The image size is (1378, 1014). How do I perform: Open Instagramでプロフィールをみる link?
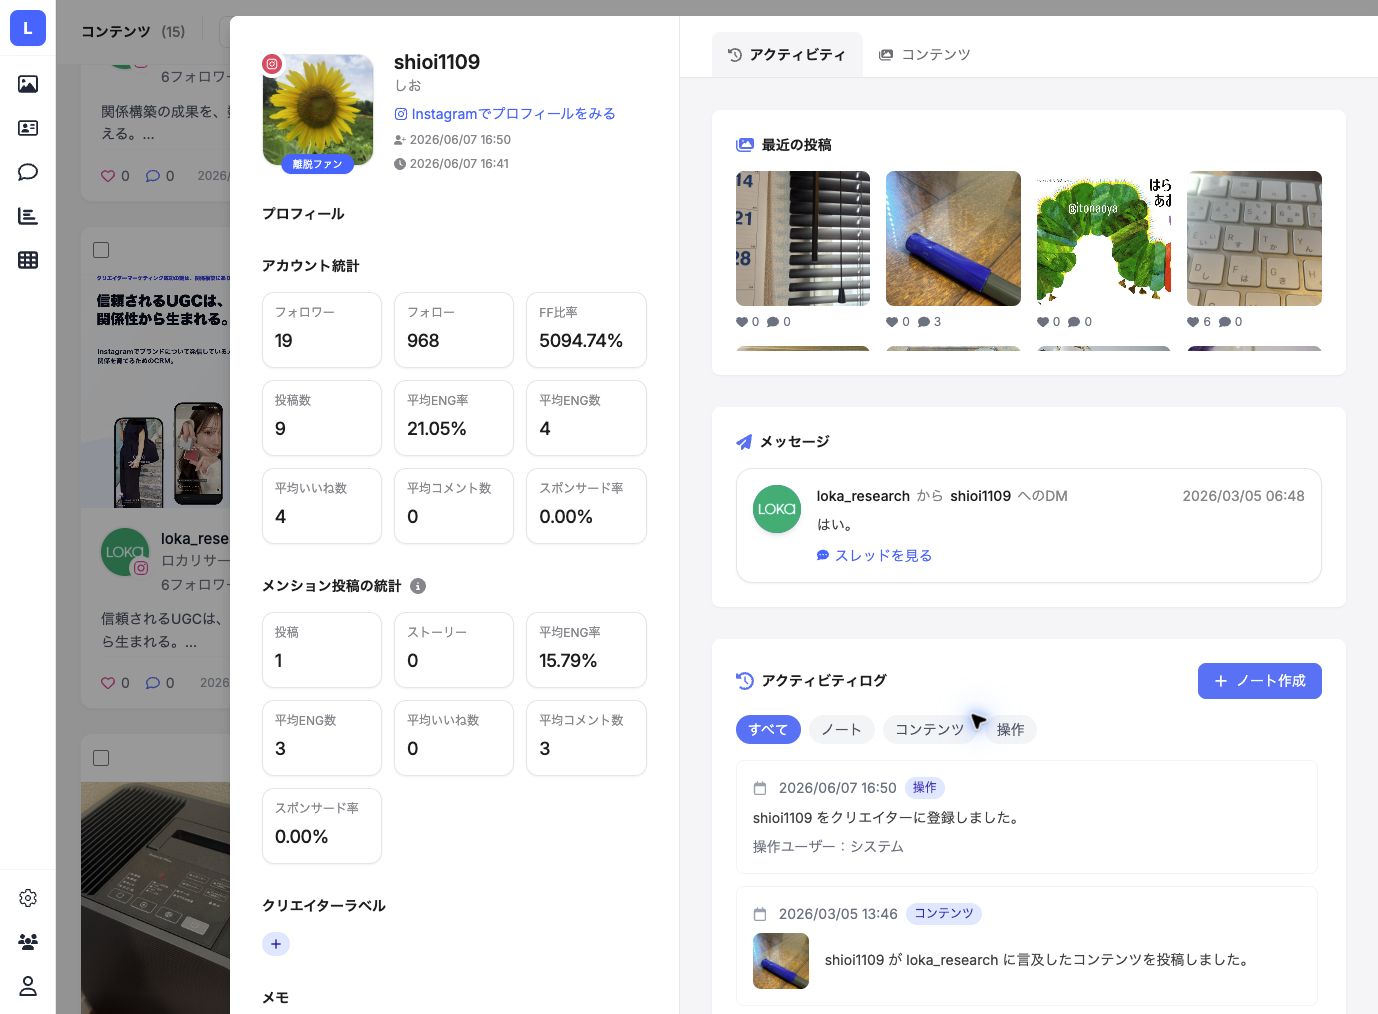pos(505,114)
